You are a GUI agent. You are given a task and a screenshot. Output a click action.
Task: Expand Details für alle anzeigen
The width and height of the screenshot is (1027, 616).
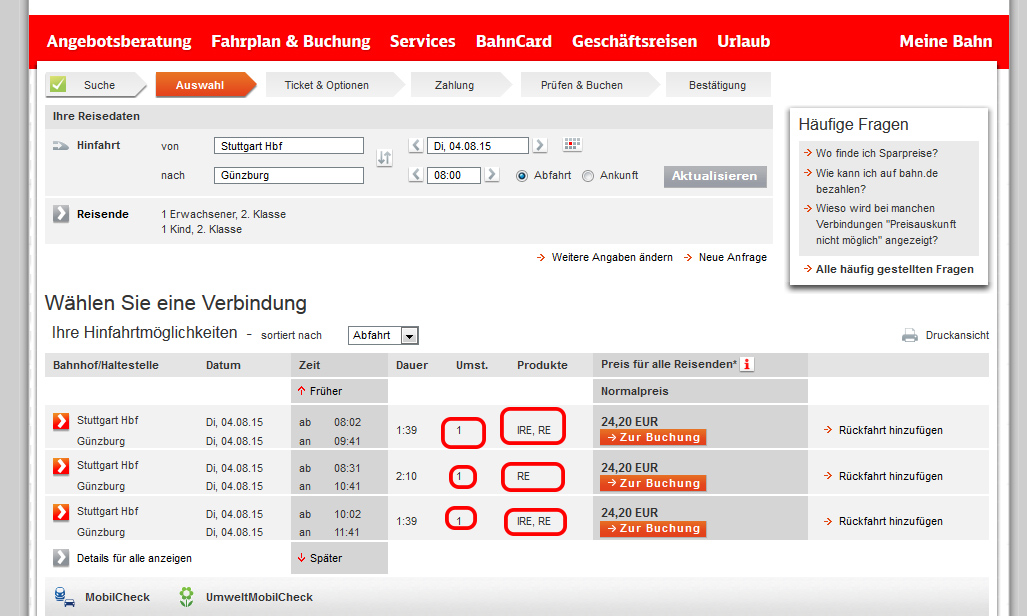61,558
